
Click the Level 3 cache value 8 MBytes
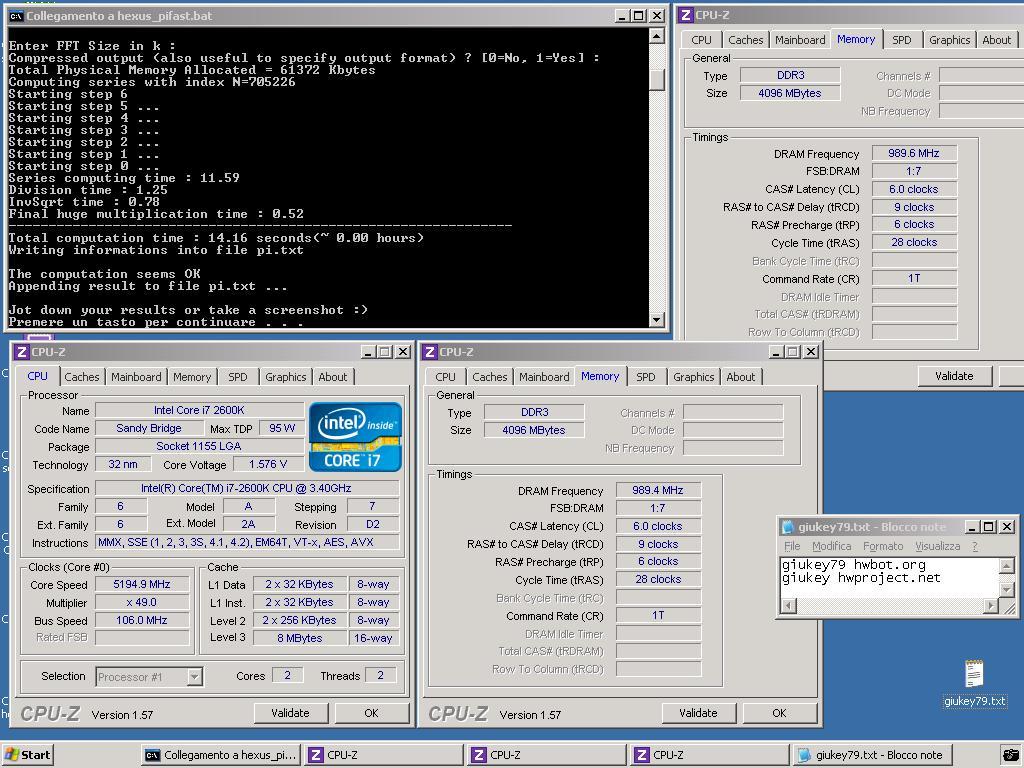tap(299, 638)
